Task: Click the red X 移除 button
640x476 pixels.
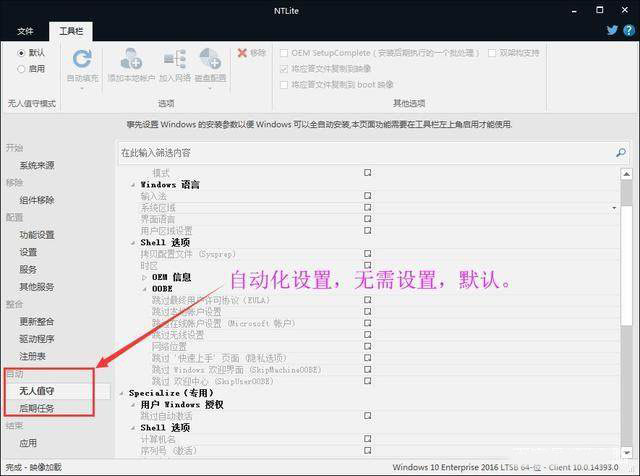Action: [251, 53]
